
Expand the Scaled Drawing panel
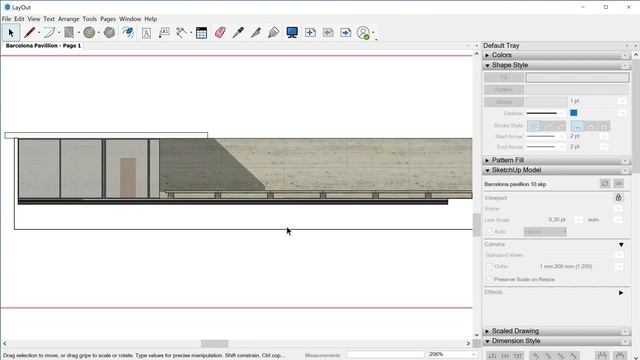[x=487, y=331]
